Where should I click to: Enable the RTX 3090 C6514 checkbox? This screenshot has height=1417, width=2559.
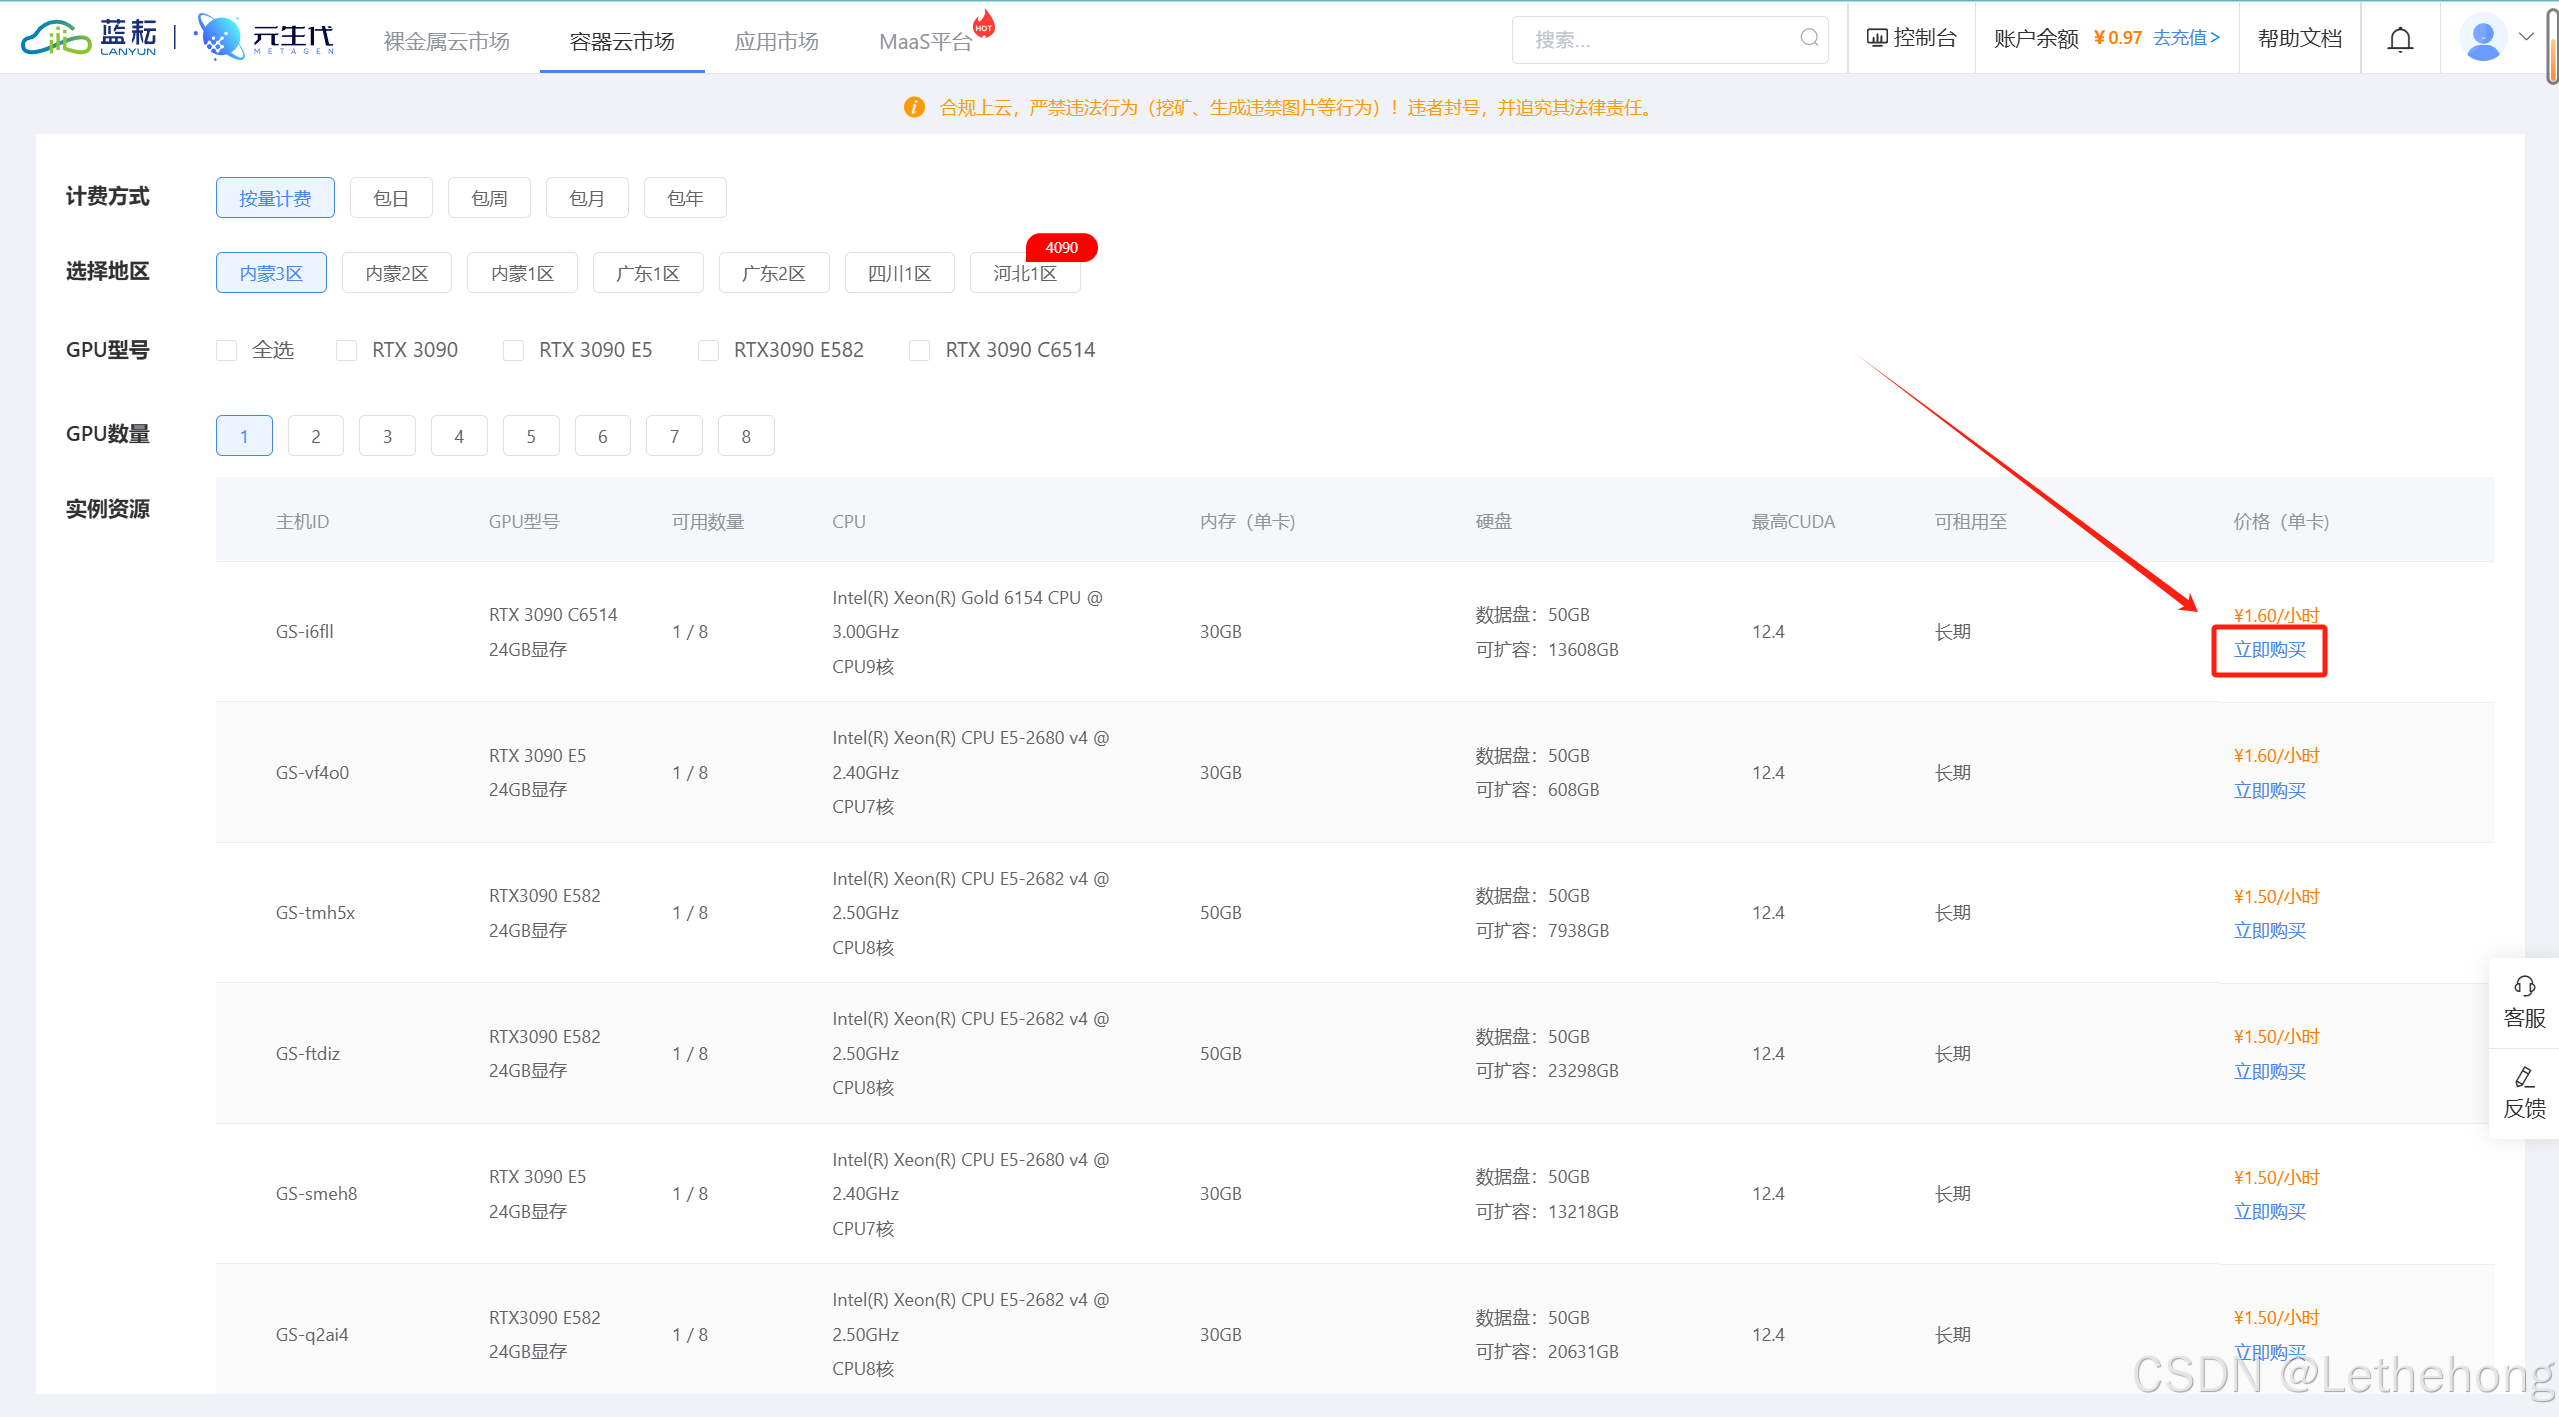pos(919,350)
